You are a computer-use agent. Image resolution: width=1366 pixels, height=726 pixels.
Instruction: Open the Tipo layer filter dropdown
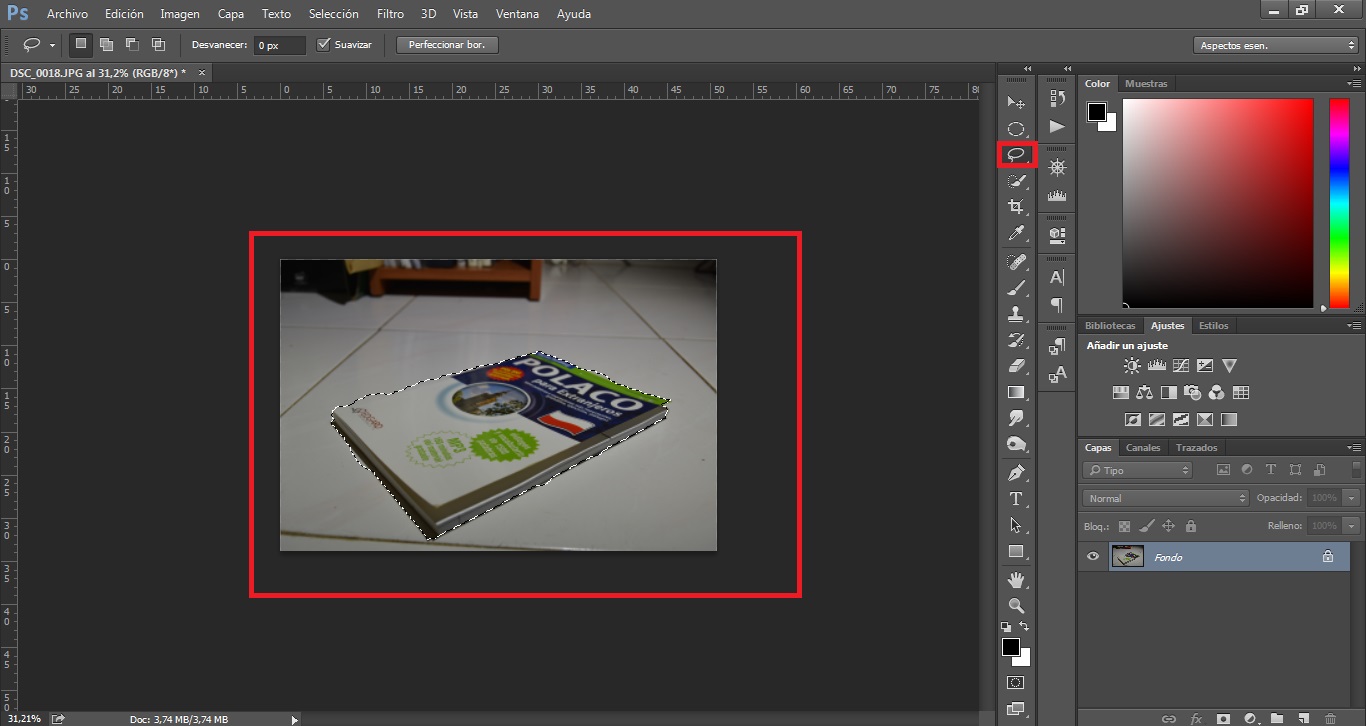[1138, 470]
